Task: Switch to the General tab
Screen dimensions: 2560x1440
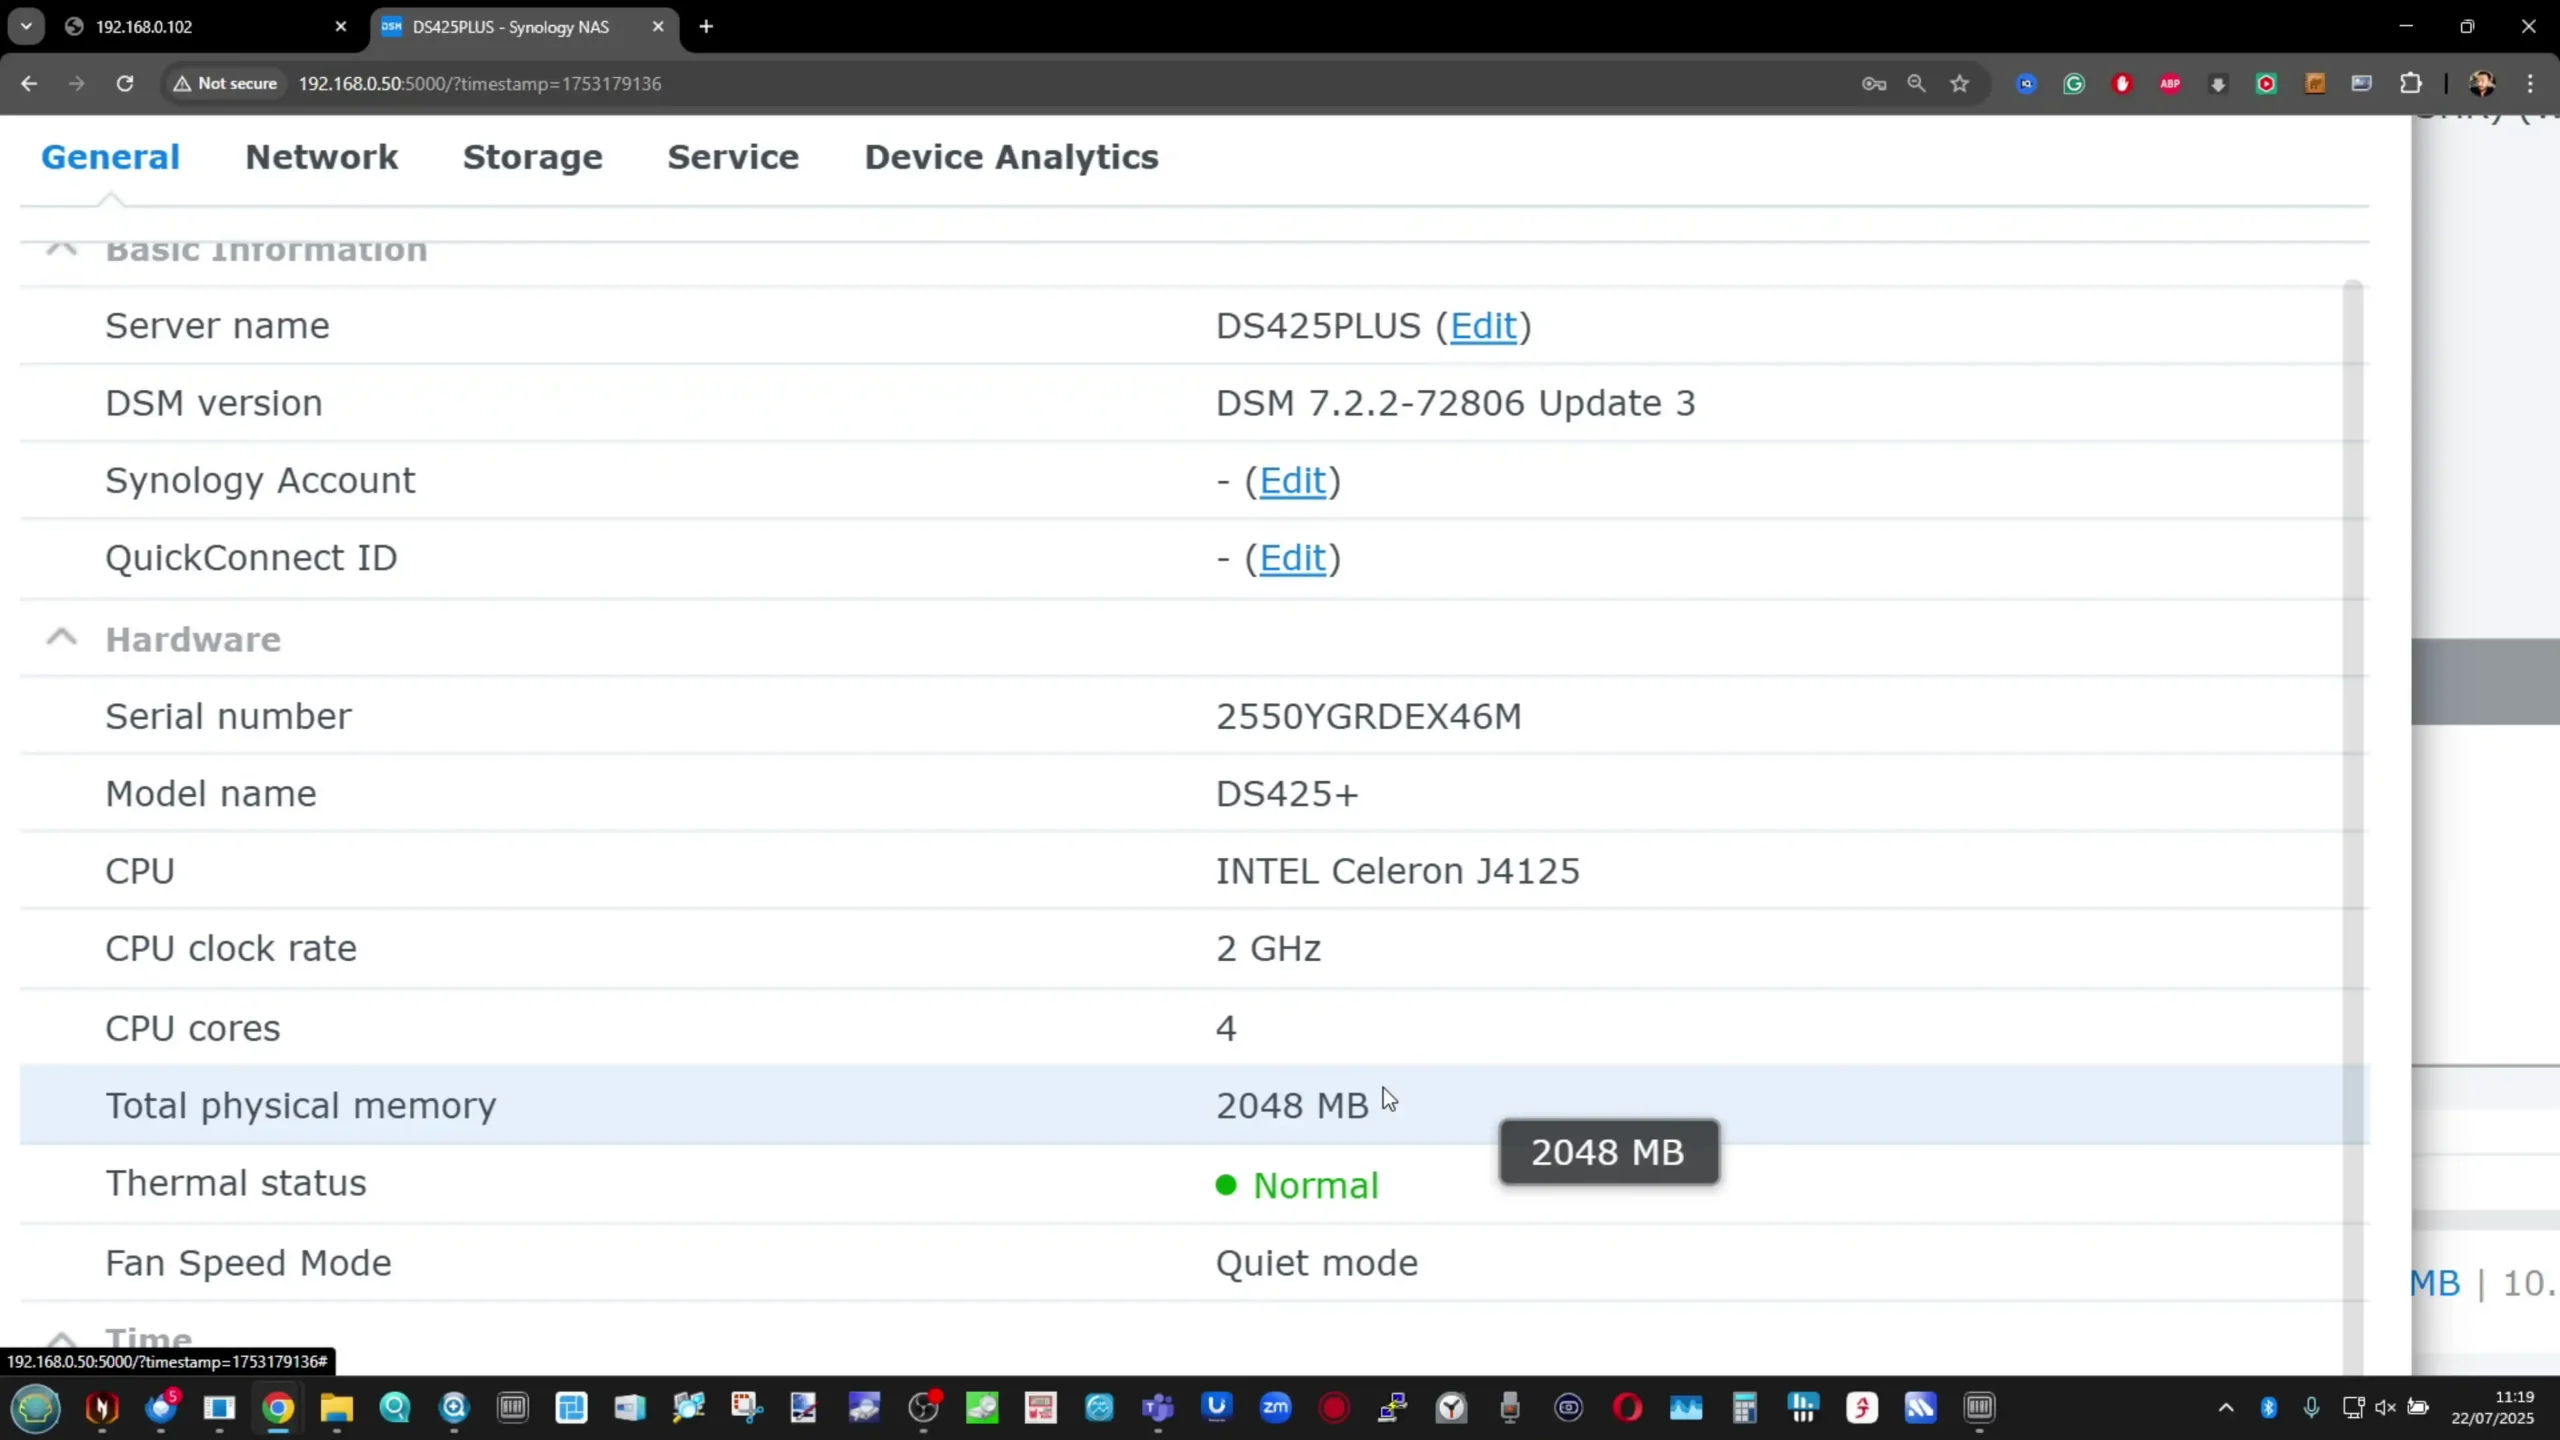Action: (110, 157)
